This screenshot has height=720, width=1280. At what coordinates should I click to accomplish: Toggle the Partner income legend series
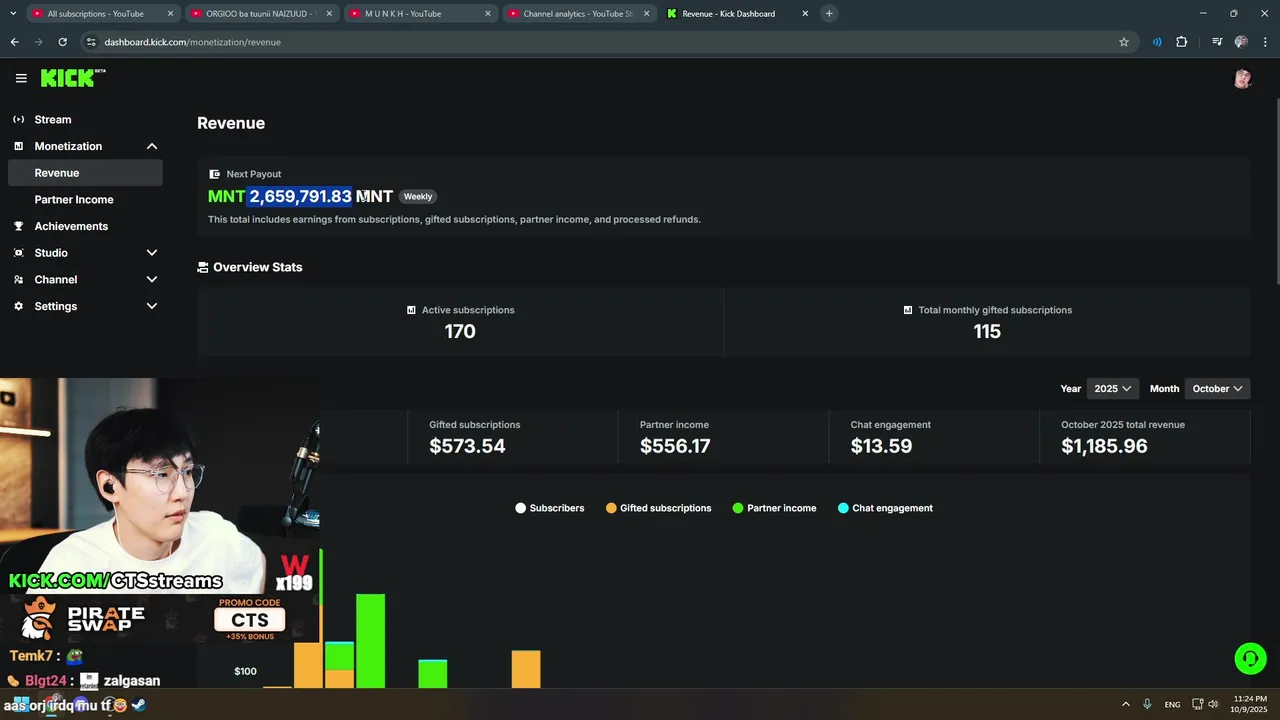tap(775, 508)
